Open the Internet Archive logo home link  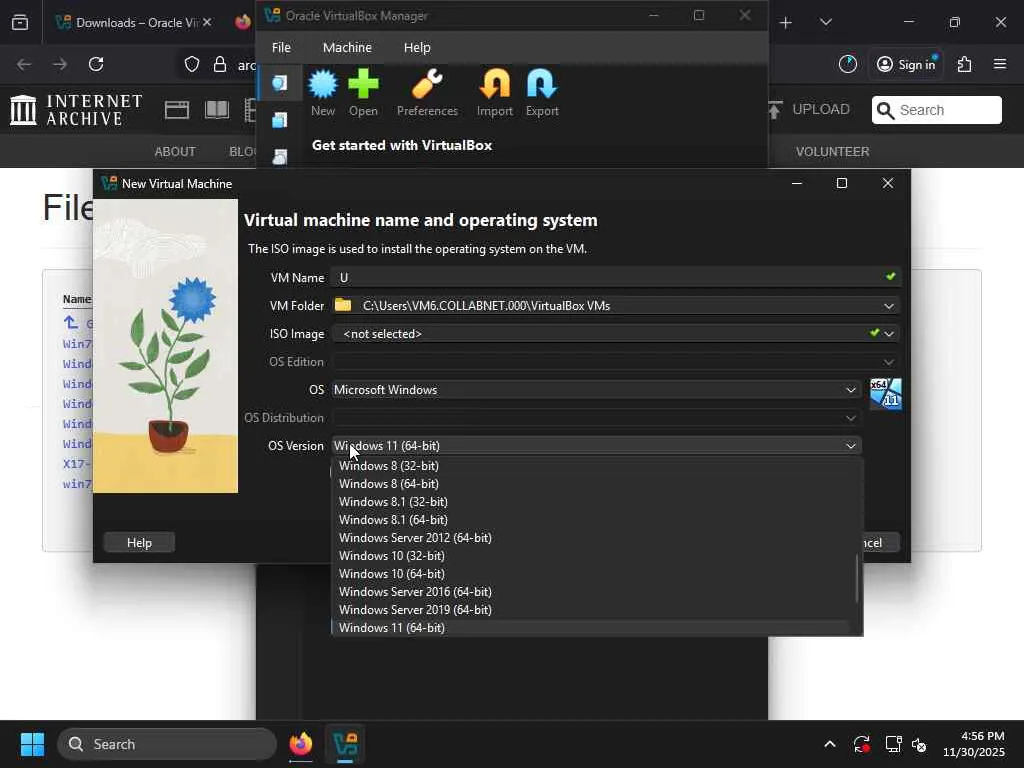(76, 110)
